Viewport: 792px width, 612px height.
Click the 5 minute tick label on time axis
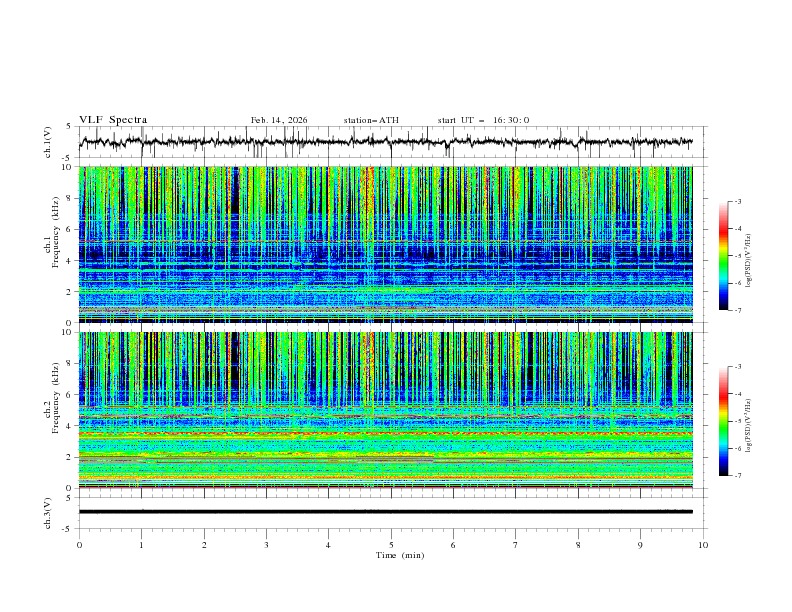[x=391, y=544]
